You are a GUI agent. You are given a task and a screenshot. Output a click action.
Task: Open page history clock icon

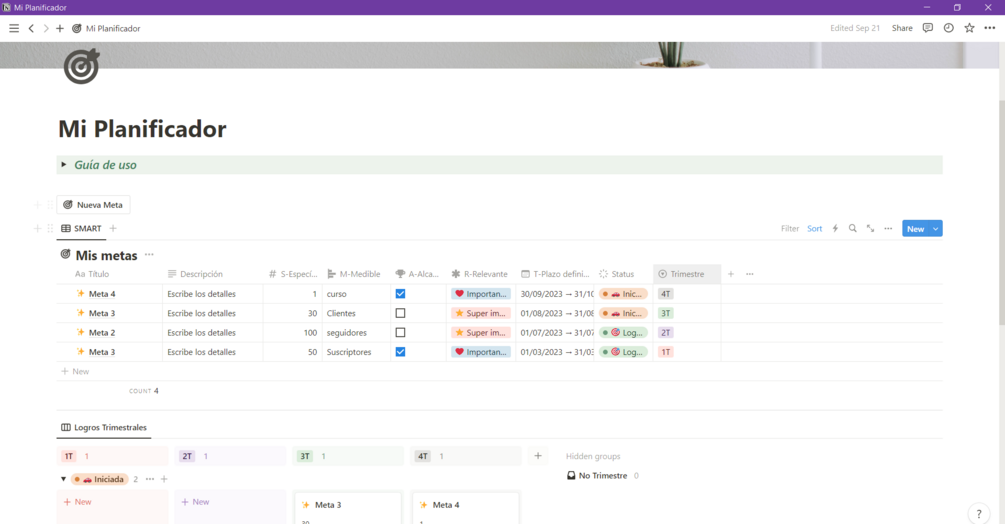click(x=949, y=28)
